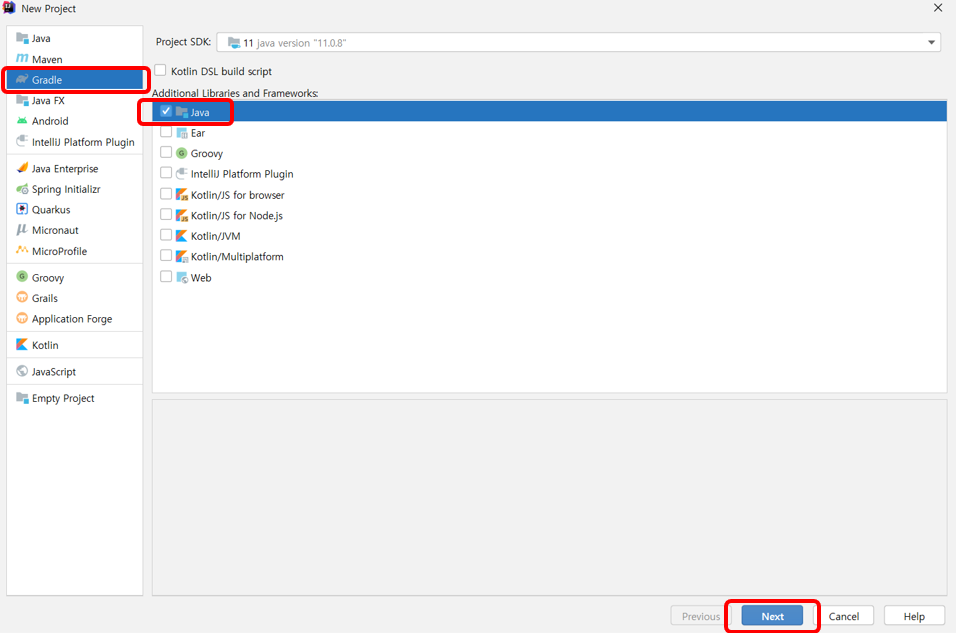Click the Groovy framework icon in libraries list
This screenshot has width=956, height=633.
tap(182, 153)
